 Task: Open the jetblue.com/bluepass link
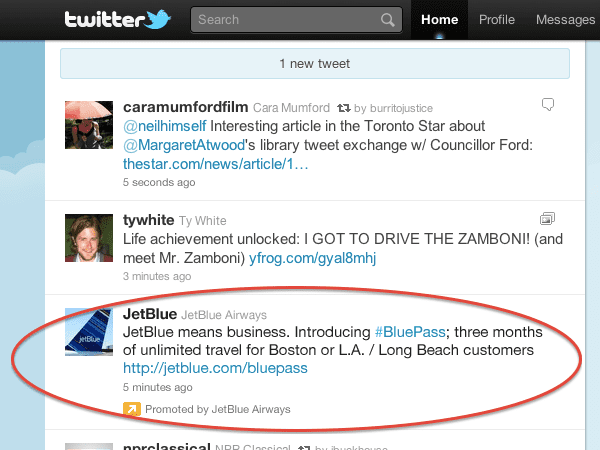pyautogui.click(x=215, y=368)
